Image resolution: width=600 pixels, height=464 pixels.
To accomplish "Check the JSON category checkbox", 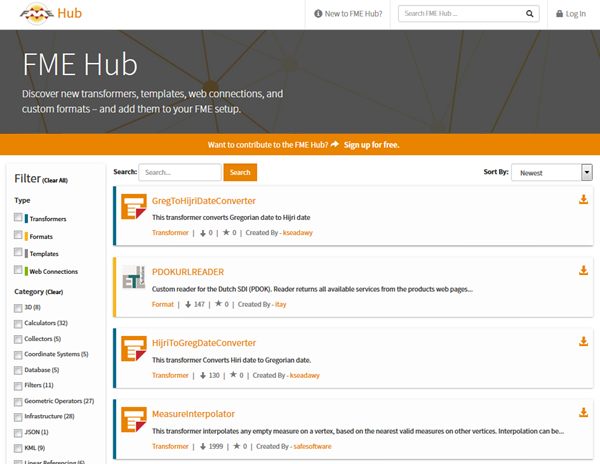I will coord(18,433).
